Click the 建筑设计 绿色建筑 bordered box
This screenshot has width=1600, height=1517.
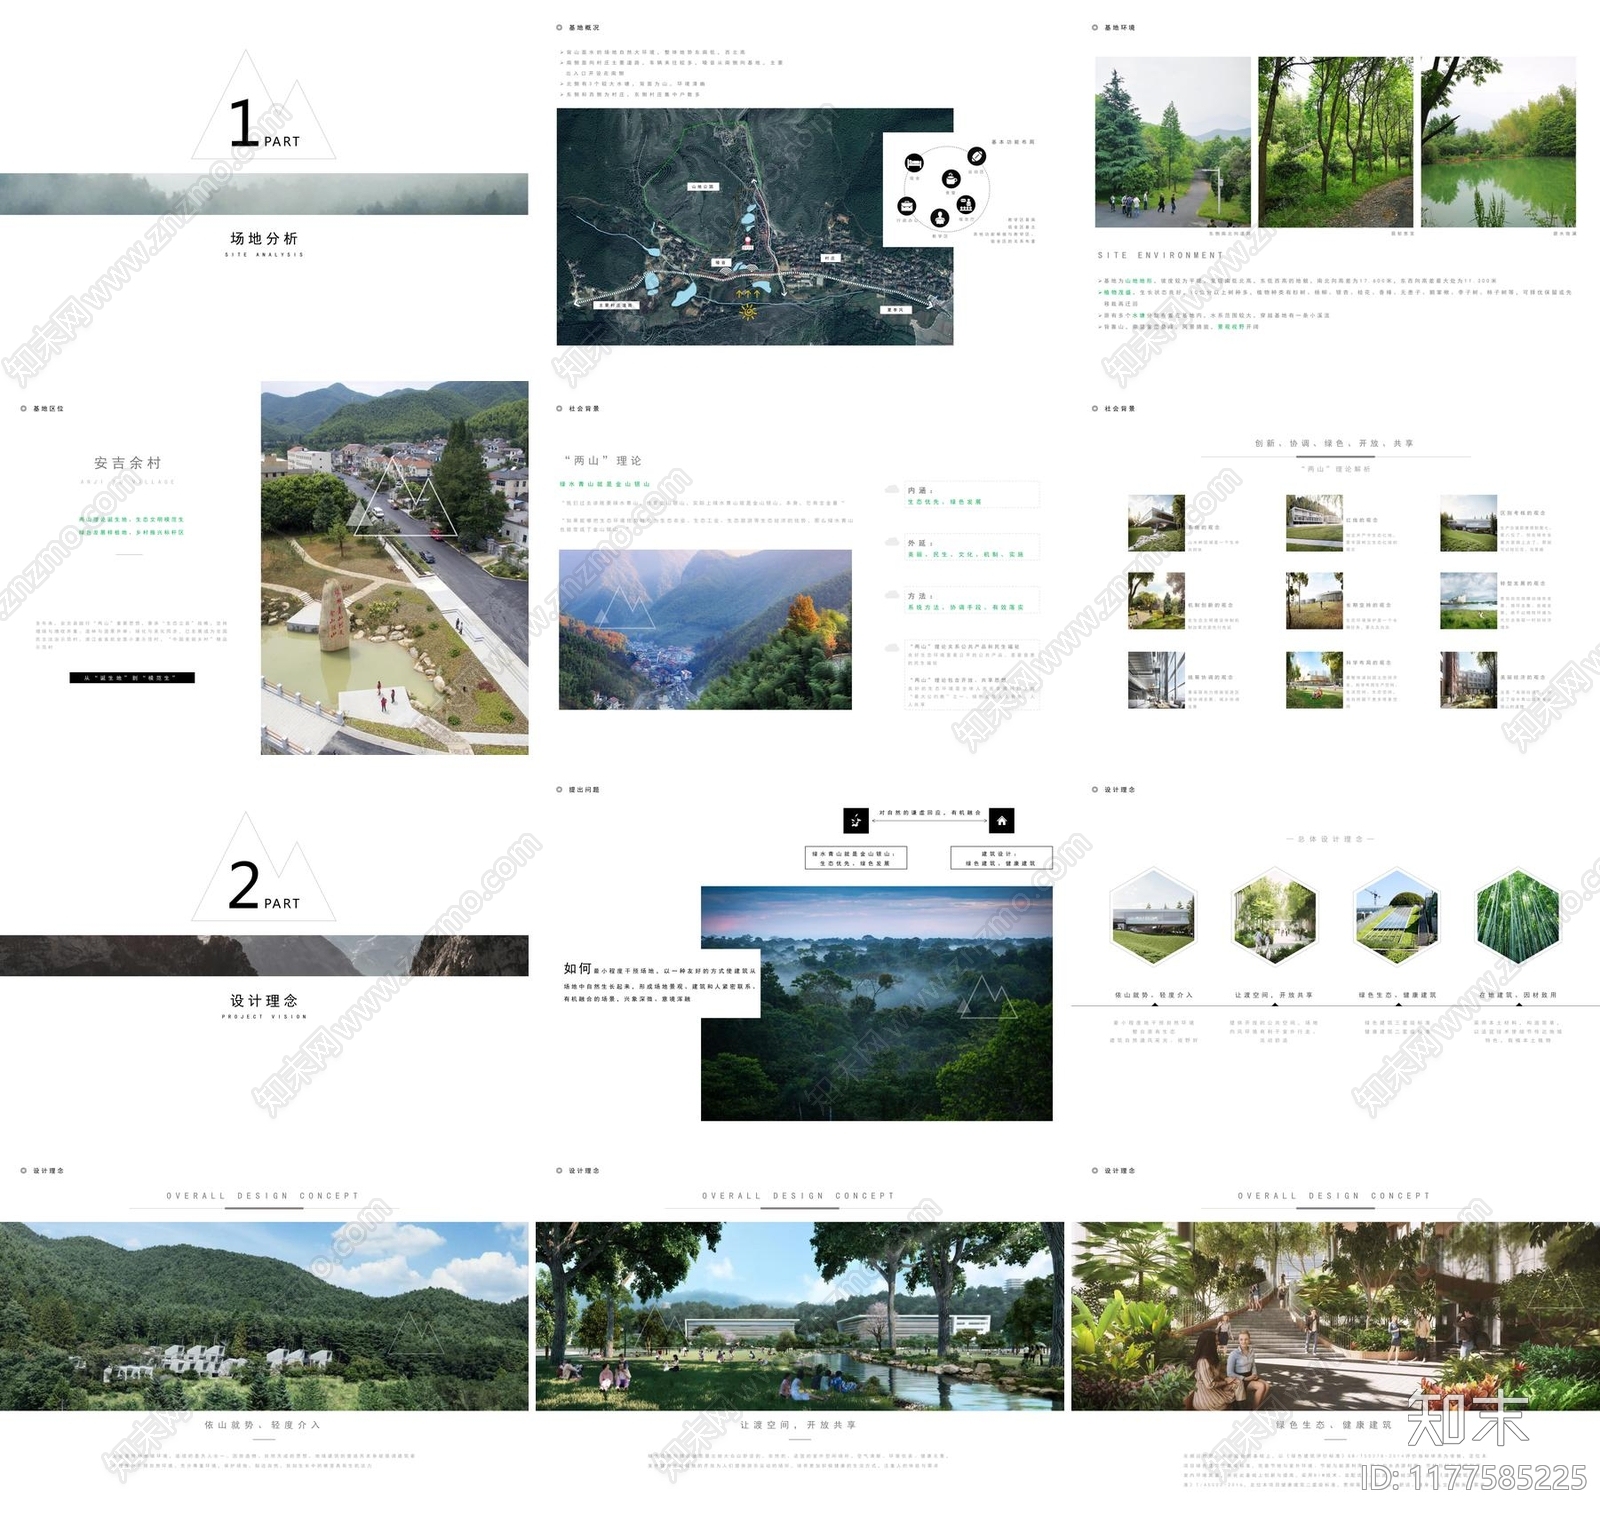coord(1002,858)
